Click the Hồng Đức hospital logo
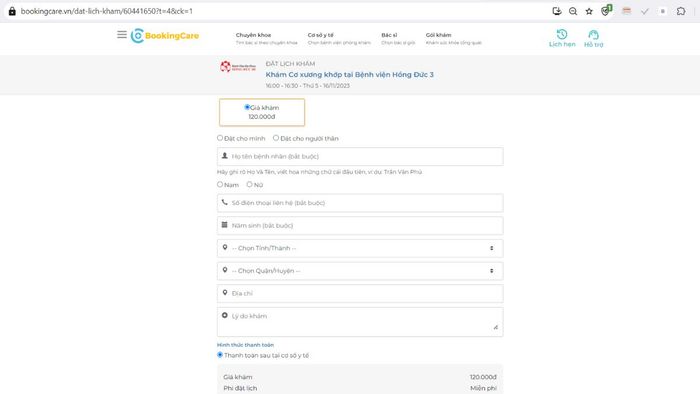 [238, 67]
